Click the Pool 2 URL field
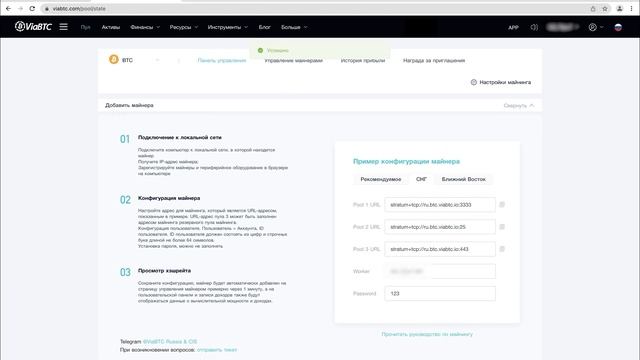 (440, 227)
